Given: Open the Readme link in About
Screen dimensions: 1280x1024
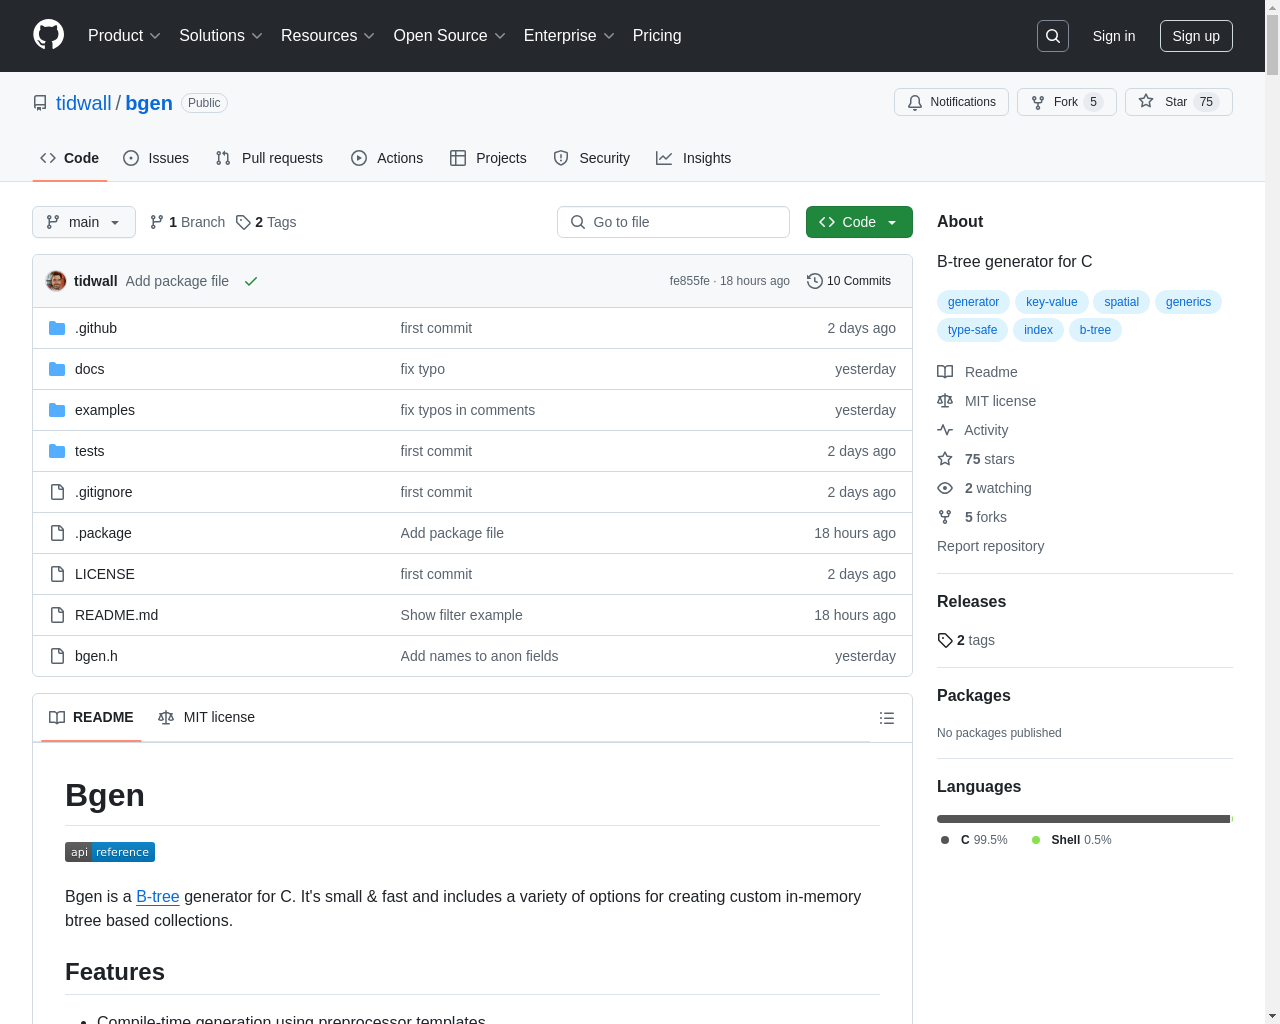Looking at the screenshot, I should [977, 372].
